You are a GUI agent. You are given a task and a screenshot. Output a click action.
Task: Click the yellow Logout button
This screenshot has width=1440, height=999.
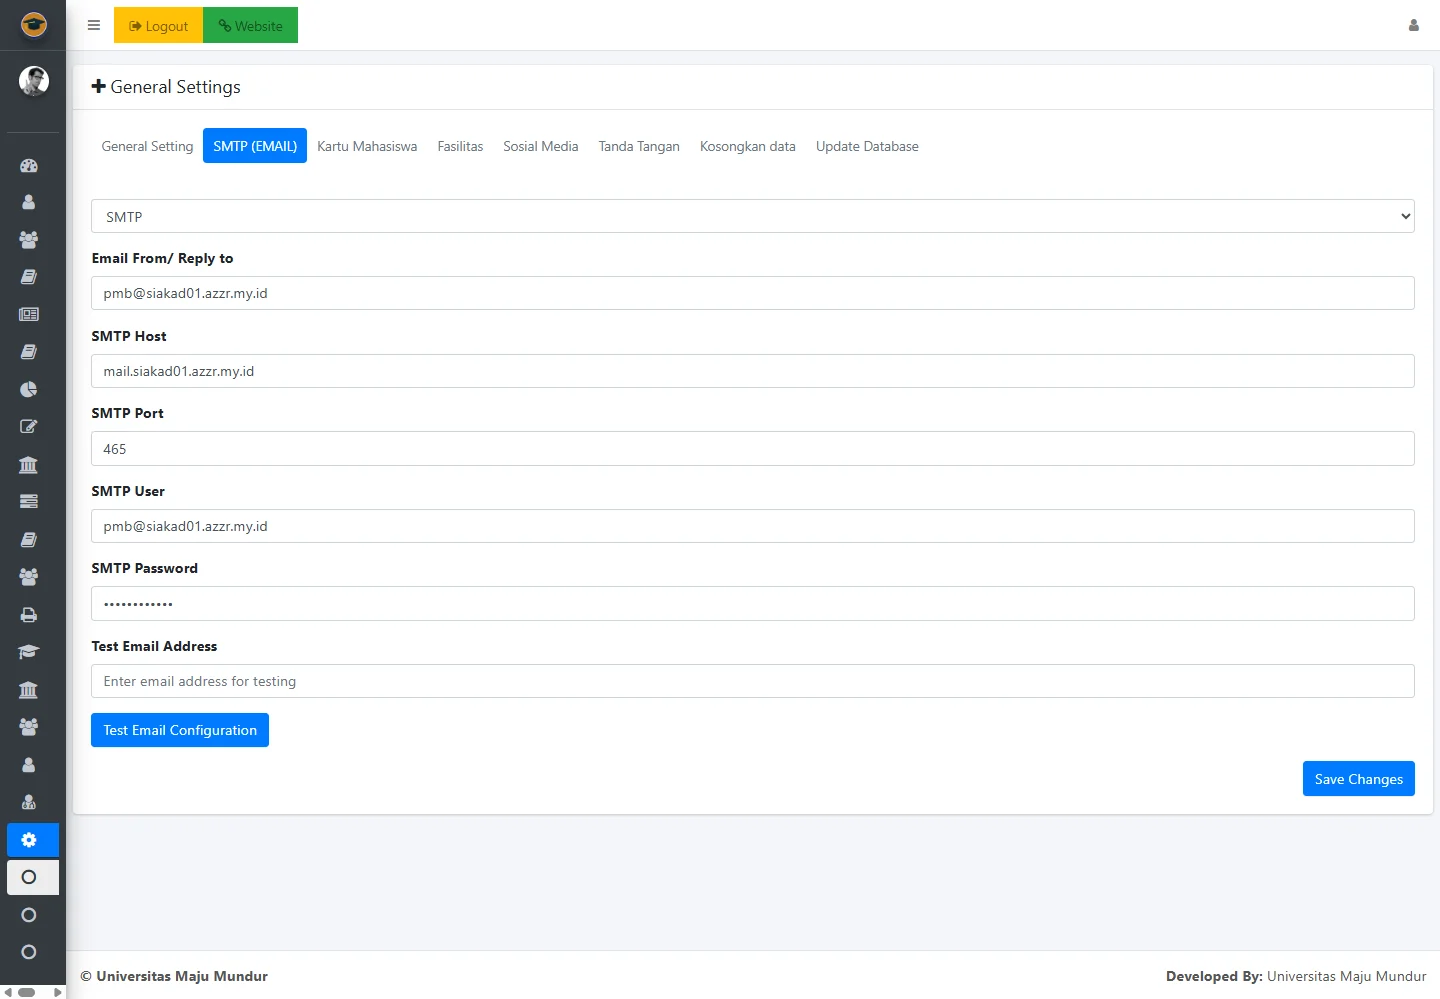[x=158, y=26]
